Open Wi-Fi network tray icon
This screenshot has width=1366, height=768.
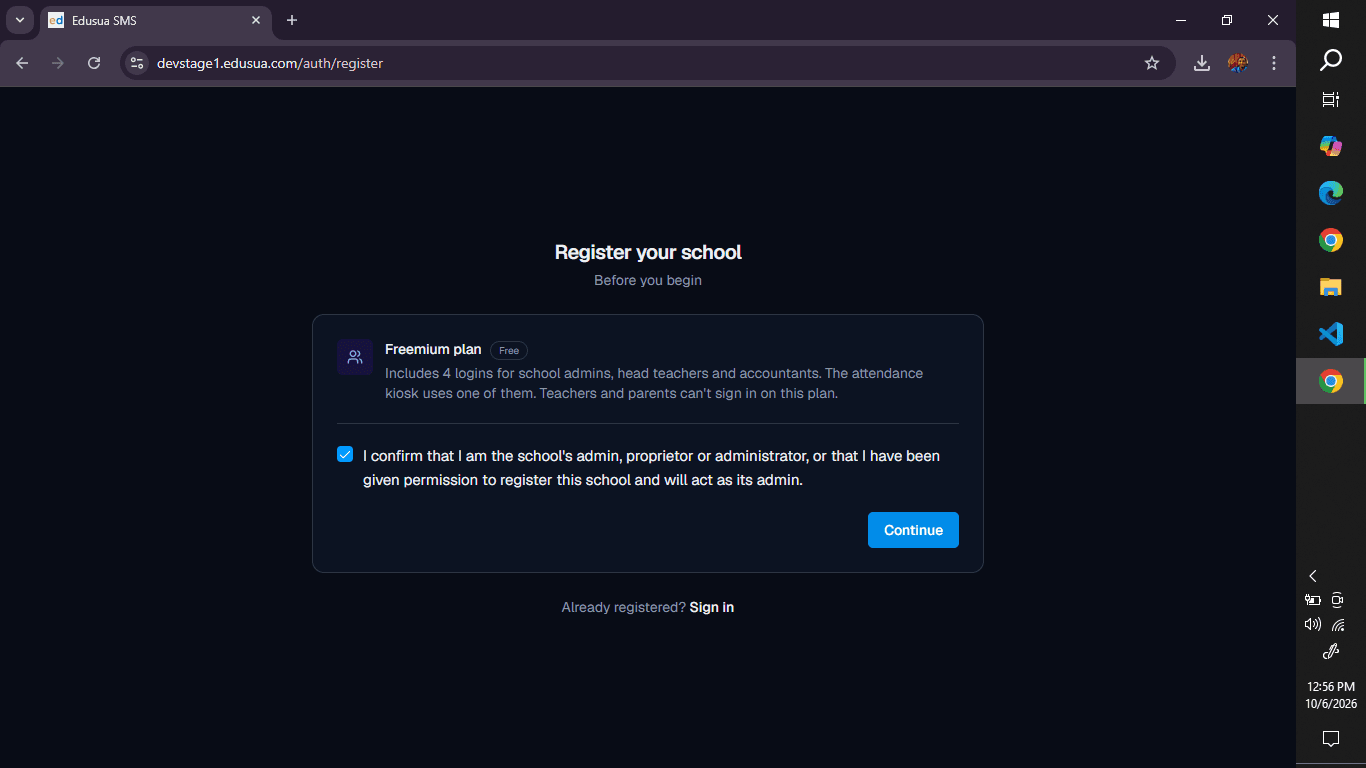point(1338,625)
